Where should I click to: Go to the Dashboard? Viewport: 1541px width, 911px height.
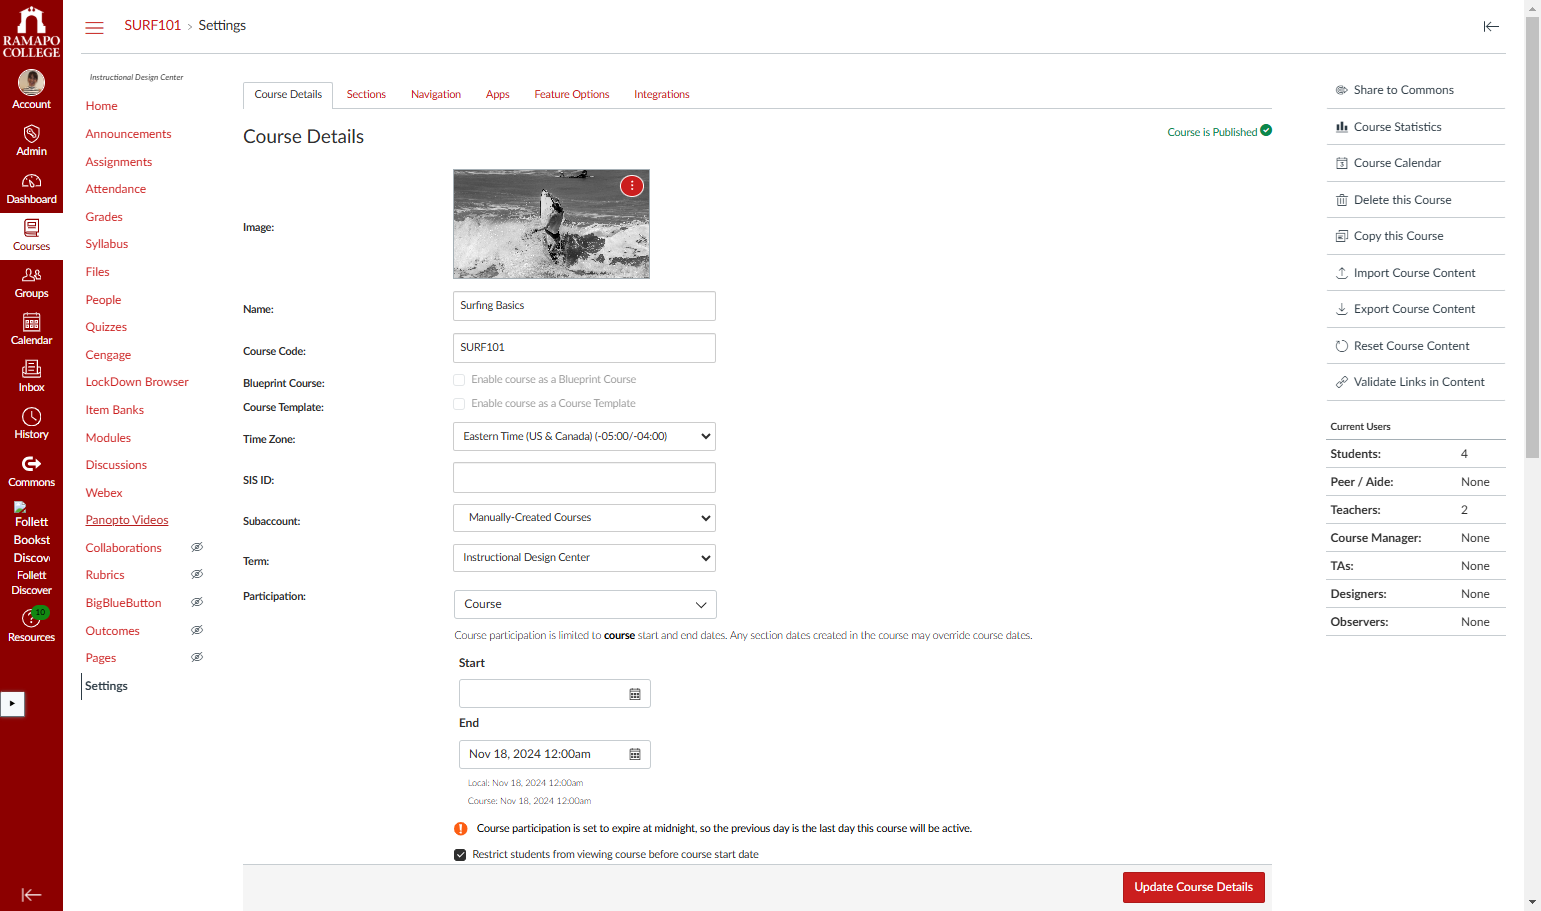click(31, 188)
